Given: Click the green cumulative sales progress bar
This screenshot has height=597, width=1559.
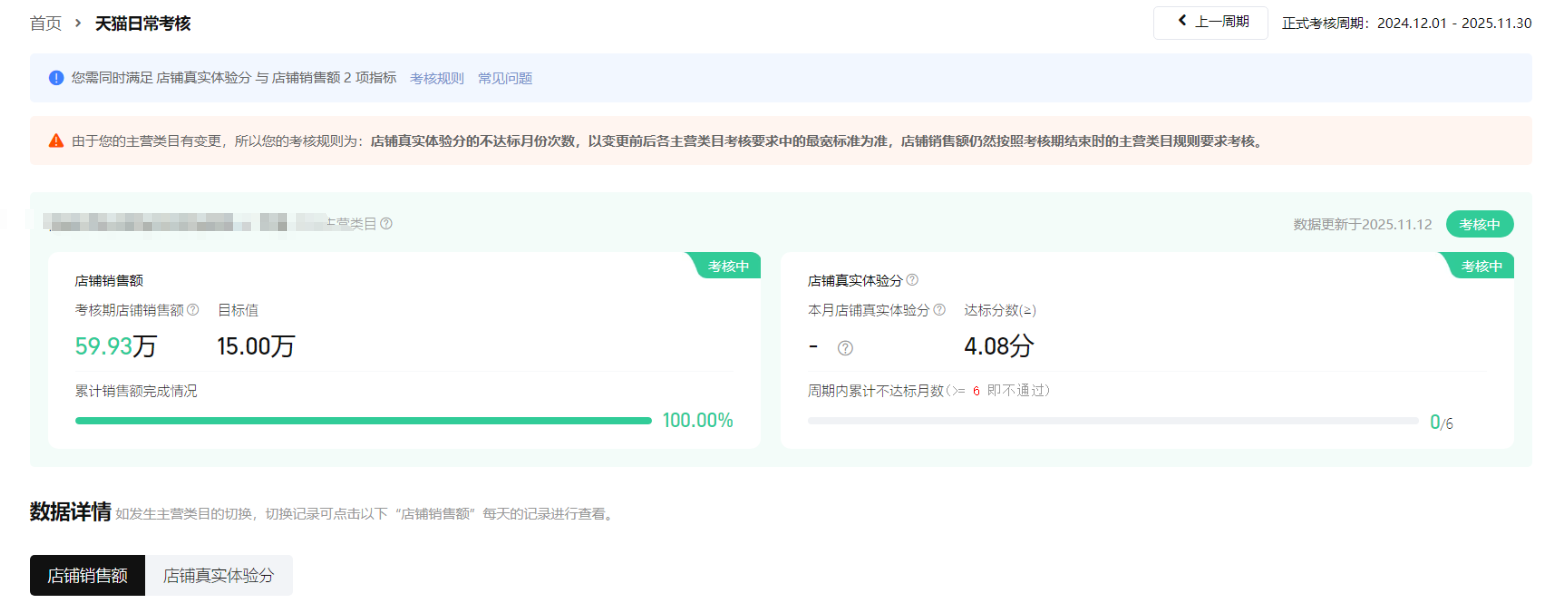Looking at the screenshot, I should click(x=363, y=421).
